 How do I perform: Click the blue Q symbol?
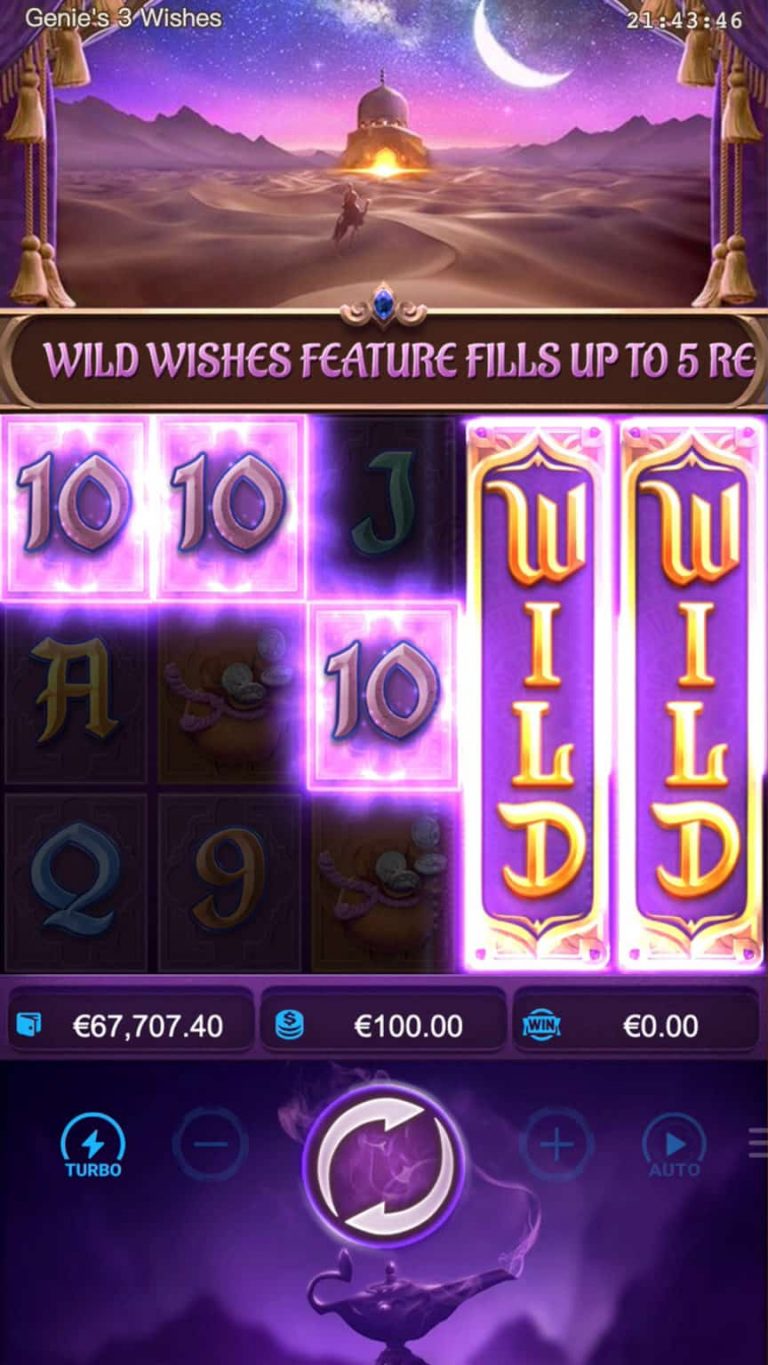click(76, 877)
